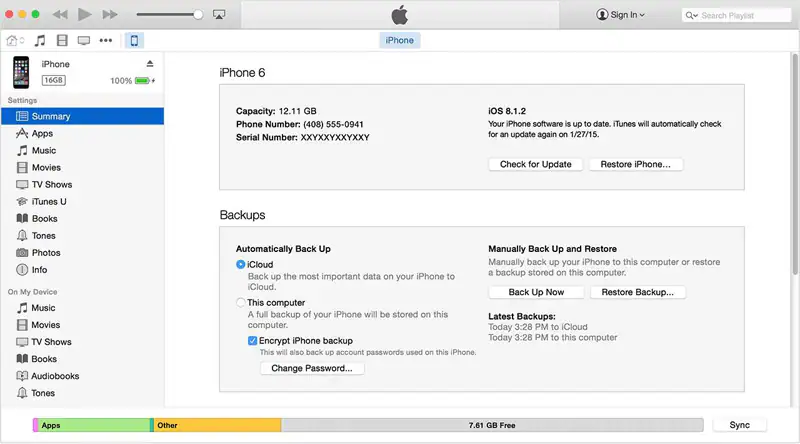Adjust the volume slider knob
800x444 pixels.
[198, 14]
